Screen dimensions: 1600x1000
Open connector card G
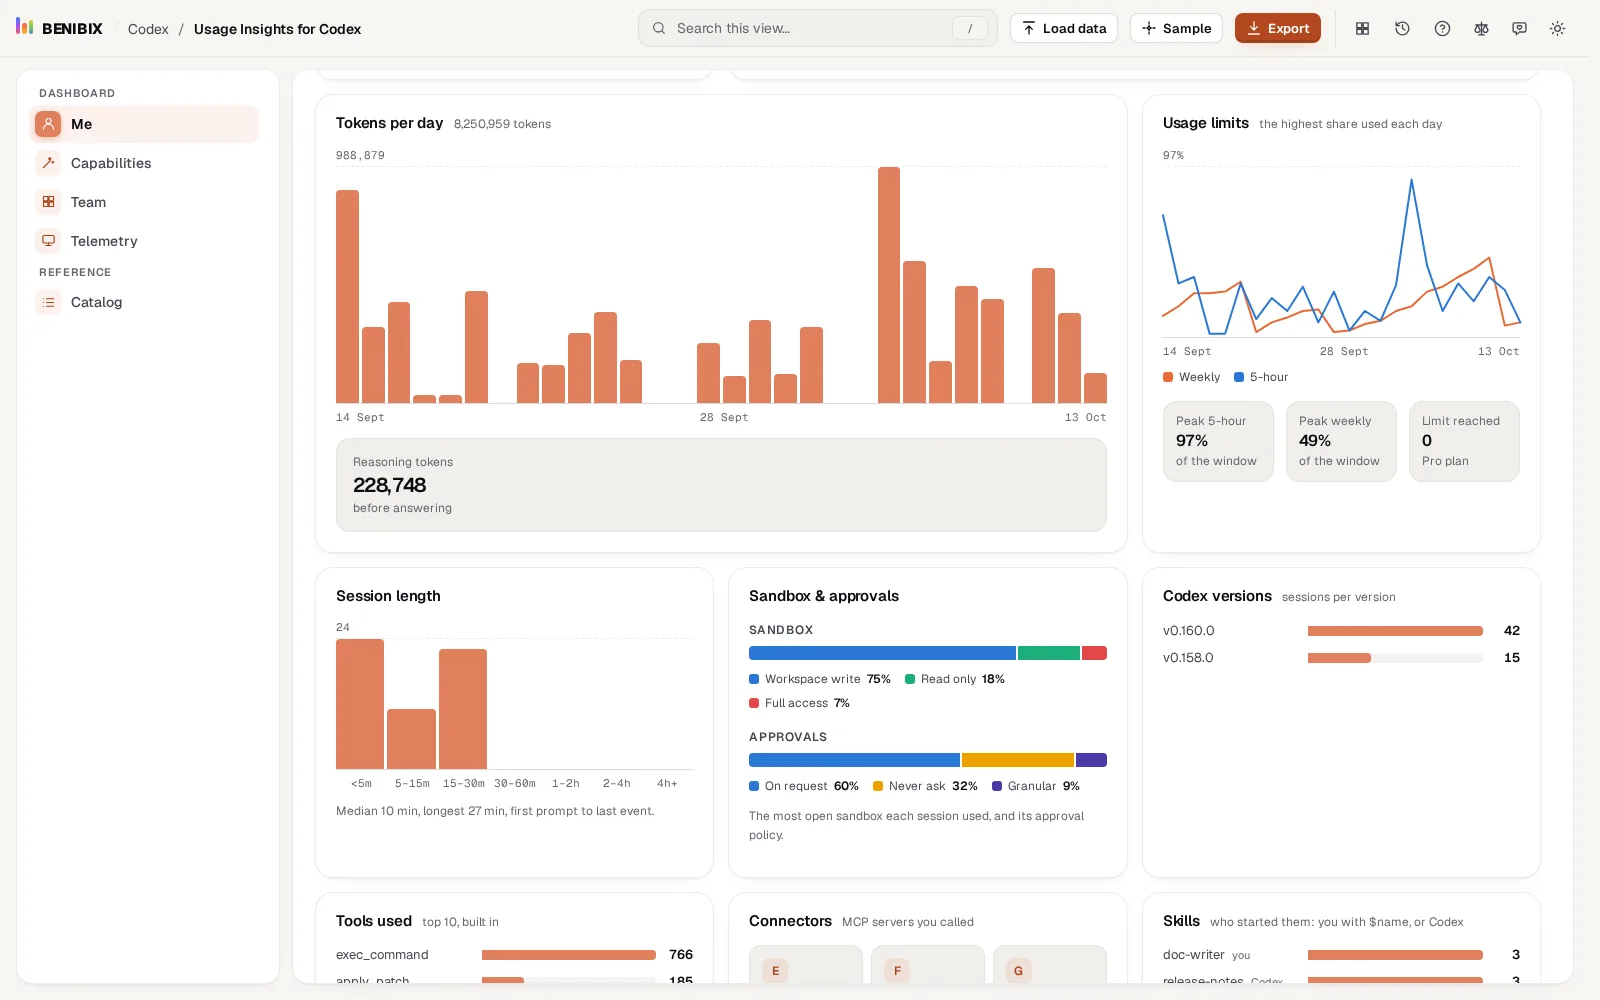1050,964
